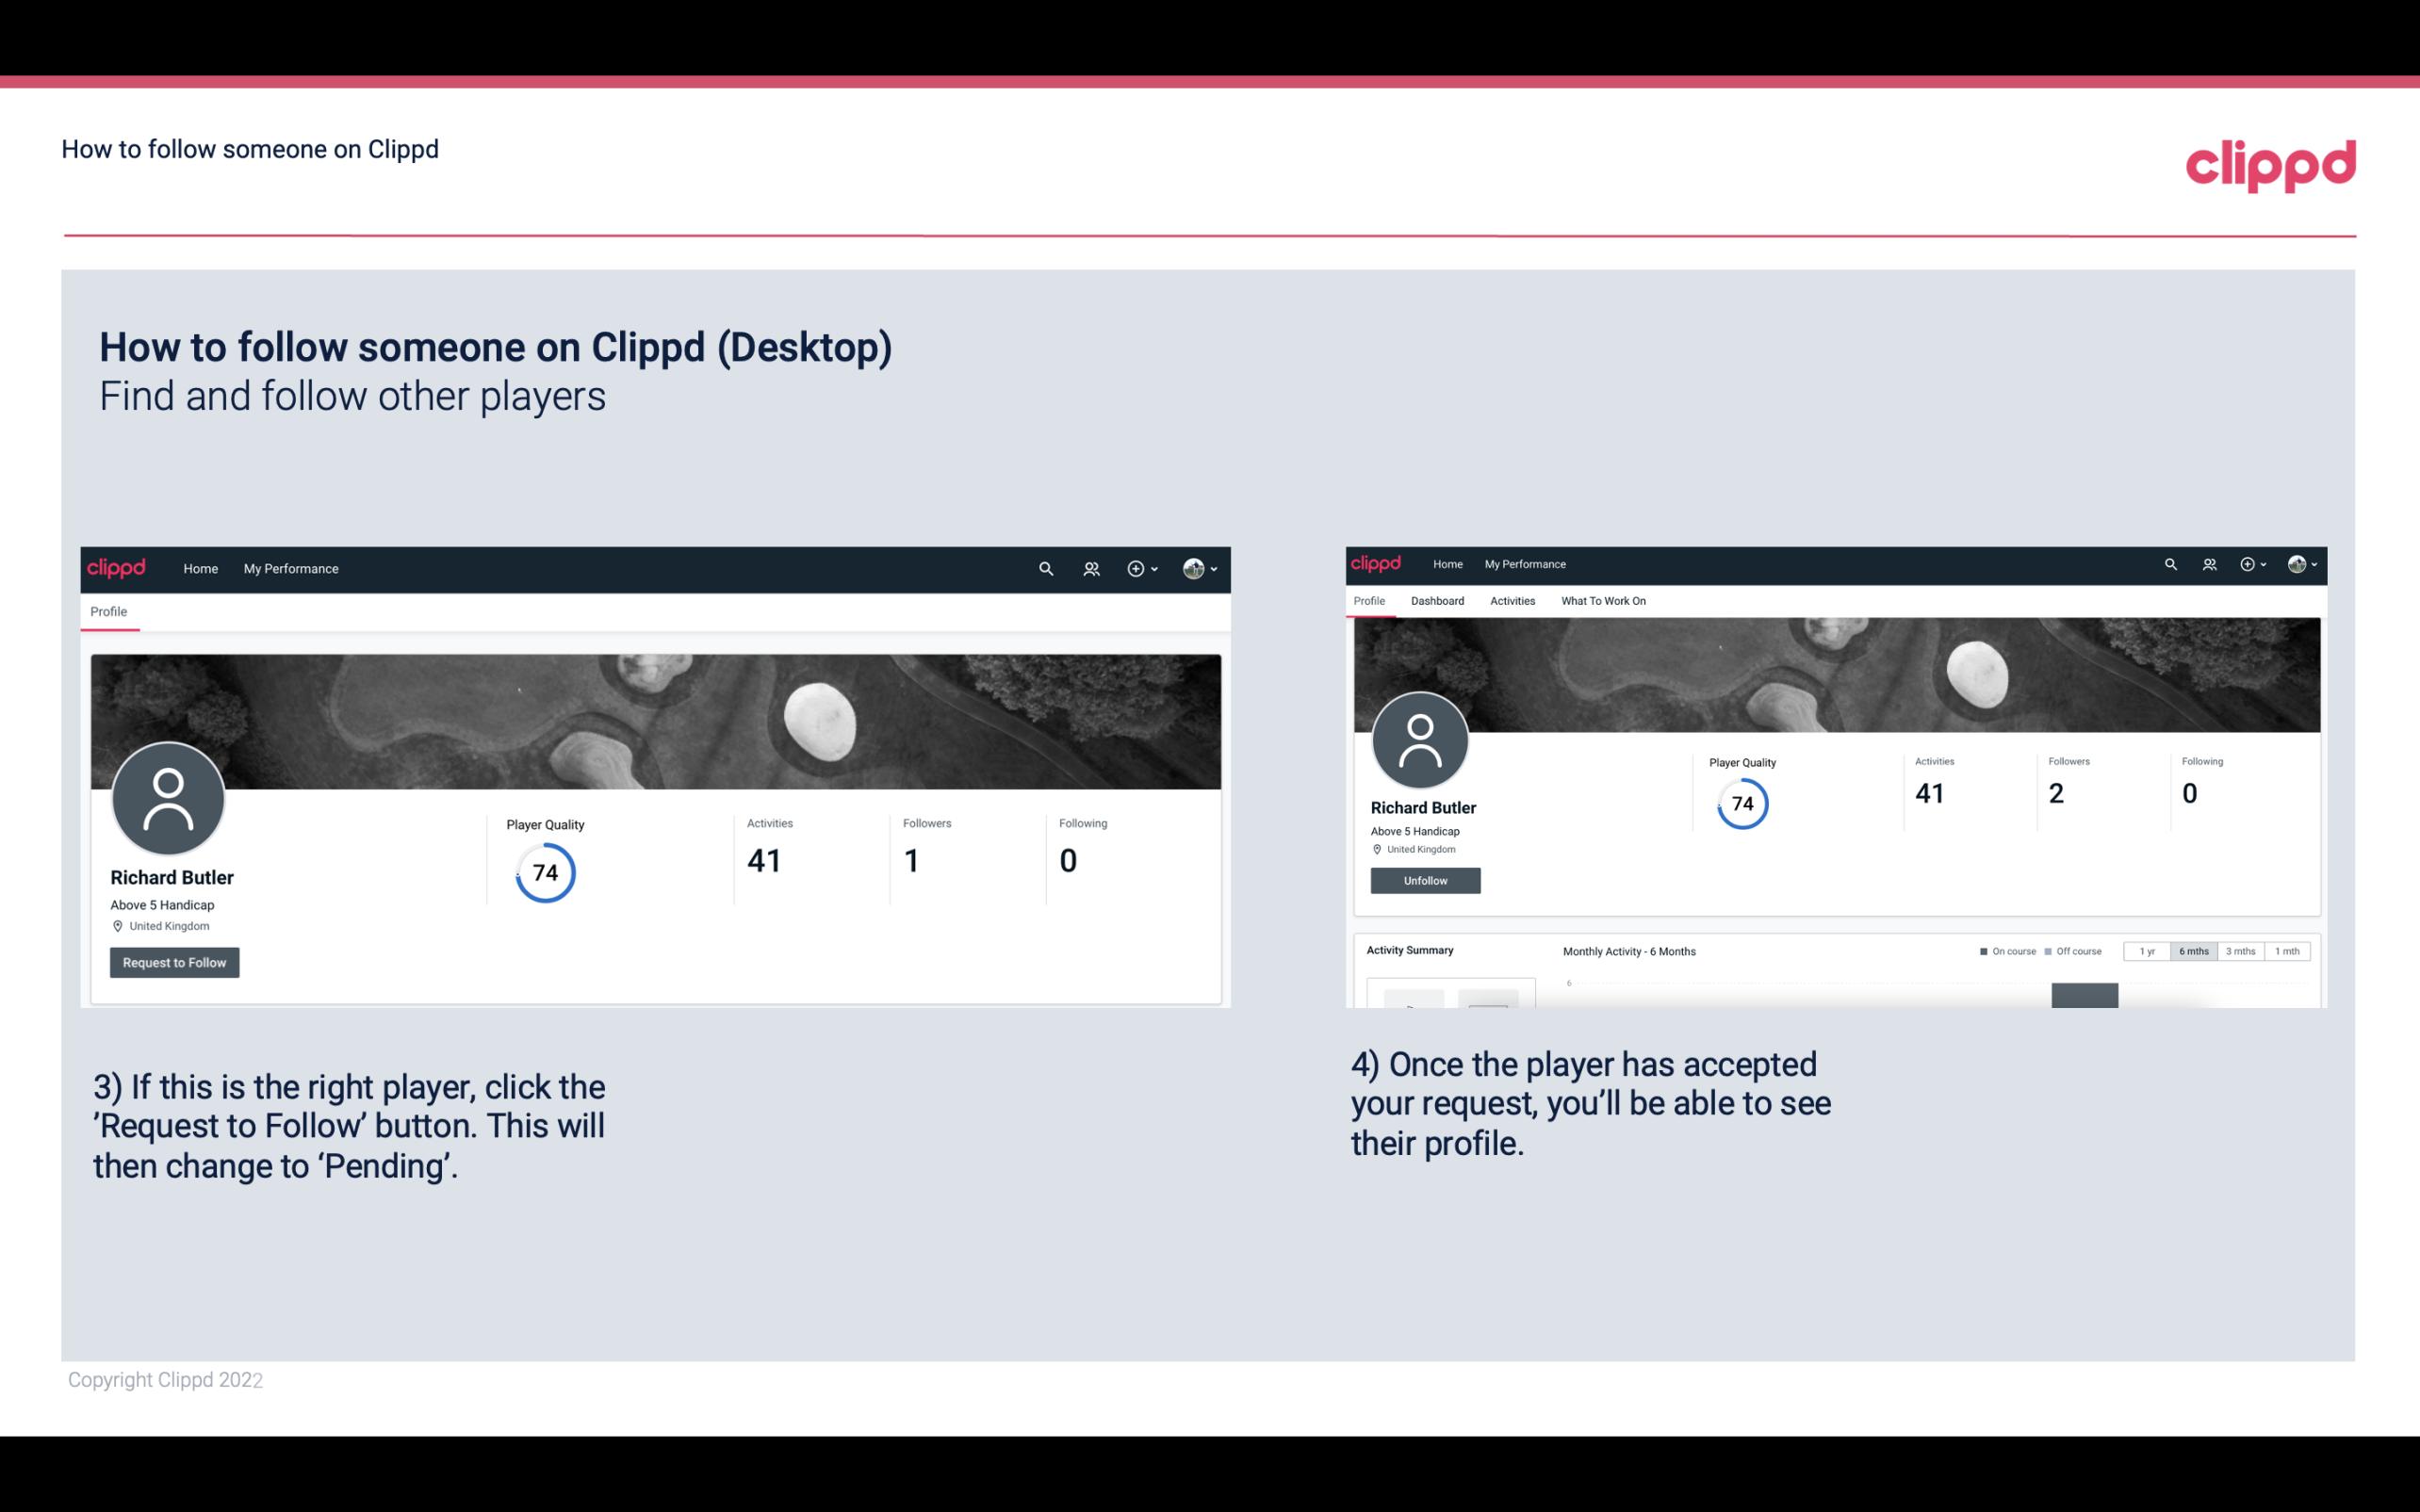The image size is (2420, 1512).
Task: Click the 'Unfollow' button on profile
Action: pyautogui.click(x=1425, y=880)
